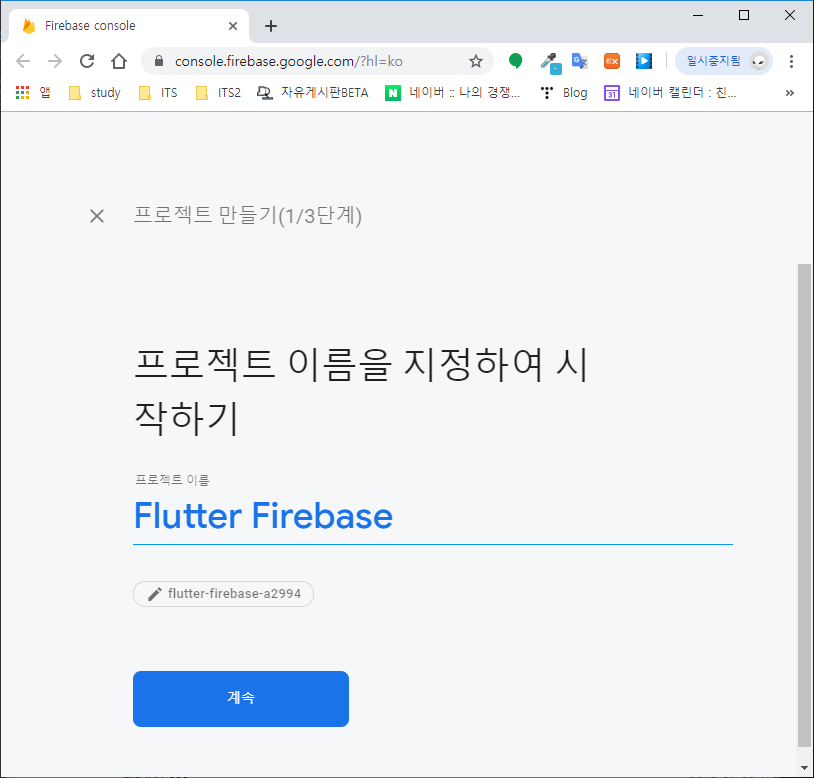Viewport: 814px width, 778px height.
Task: Go back to previous page
Action: point(23,61)
